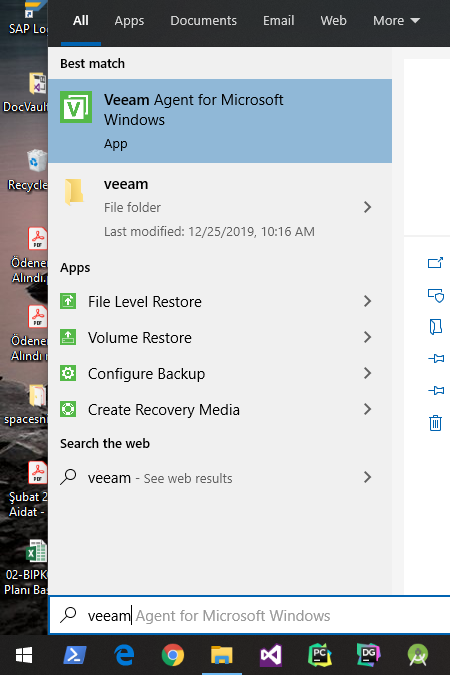Open PyCharm from the taskbar
Image resolution: width=450 pixels, height=675 pixels.
(x=320, y=655)
